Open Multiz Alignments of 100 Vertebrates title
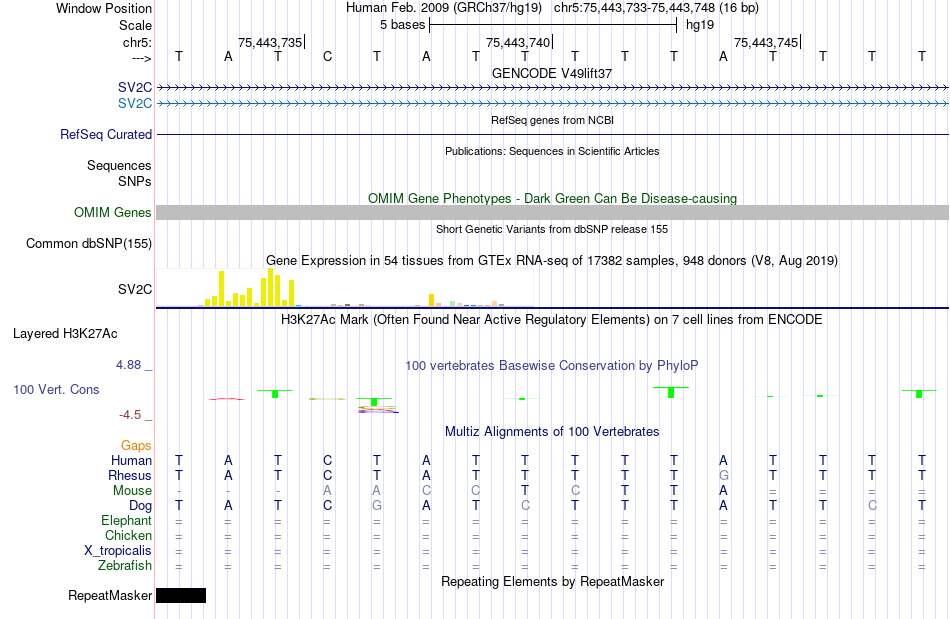Screen dimensions: 950x619 point(552,431)
